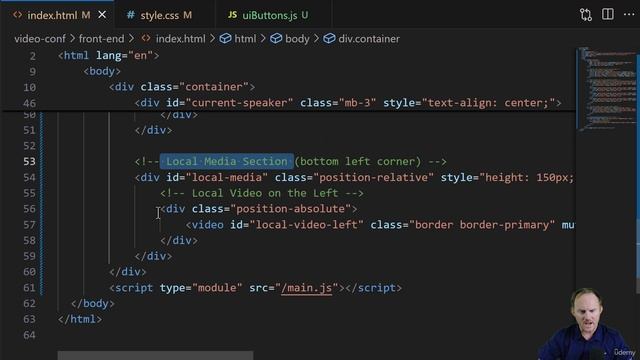640x360 pixels.
Task: Click line number 64 in the gutter
Action: pyautogui.click(x=29, y=335)
